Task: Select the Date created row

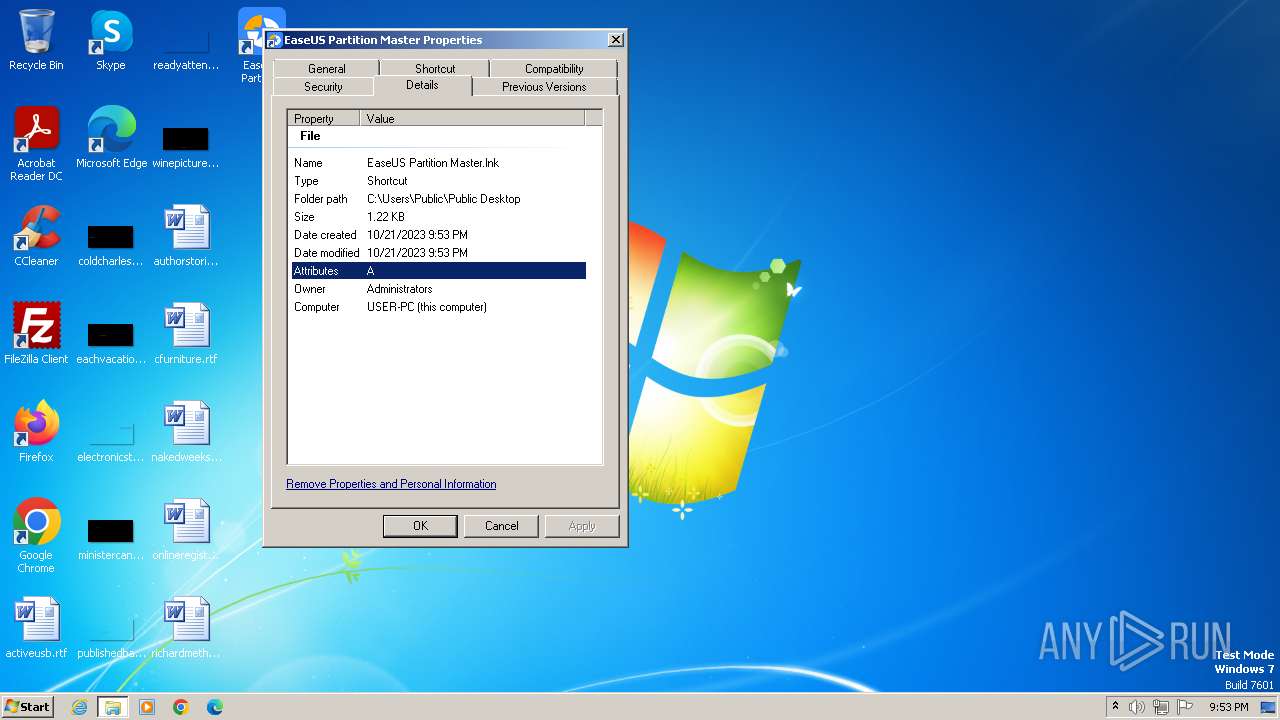Action: pyautogui.click(x=439, y=235)
